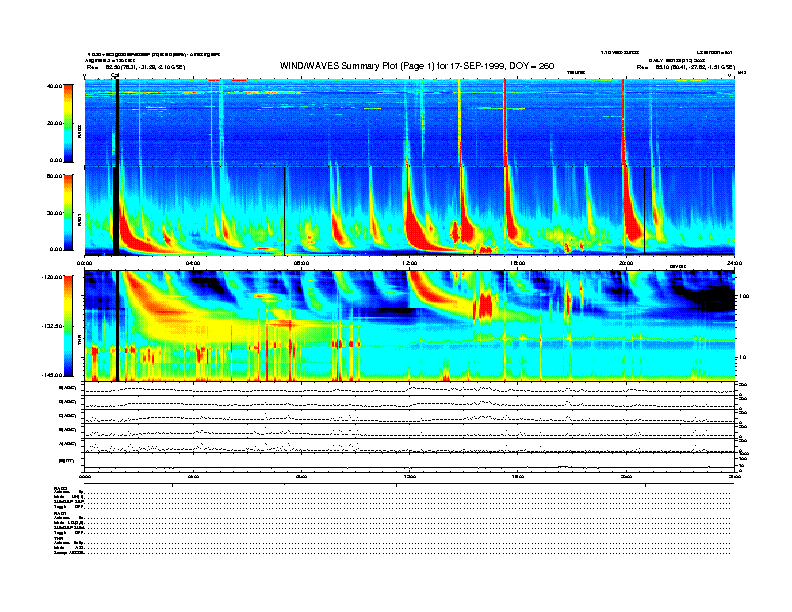The width and height of the screenshot is (792, 612).
Task: Click the thin black line near 07:30 in RAD1
Action: (x=285, y=212)
